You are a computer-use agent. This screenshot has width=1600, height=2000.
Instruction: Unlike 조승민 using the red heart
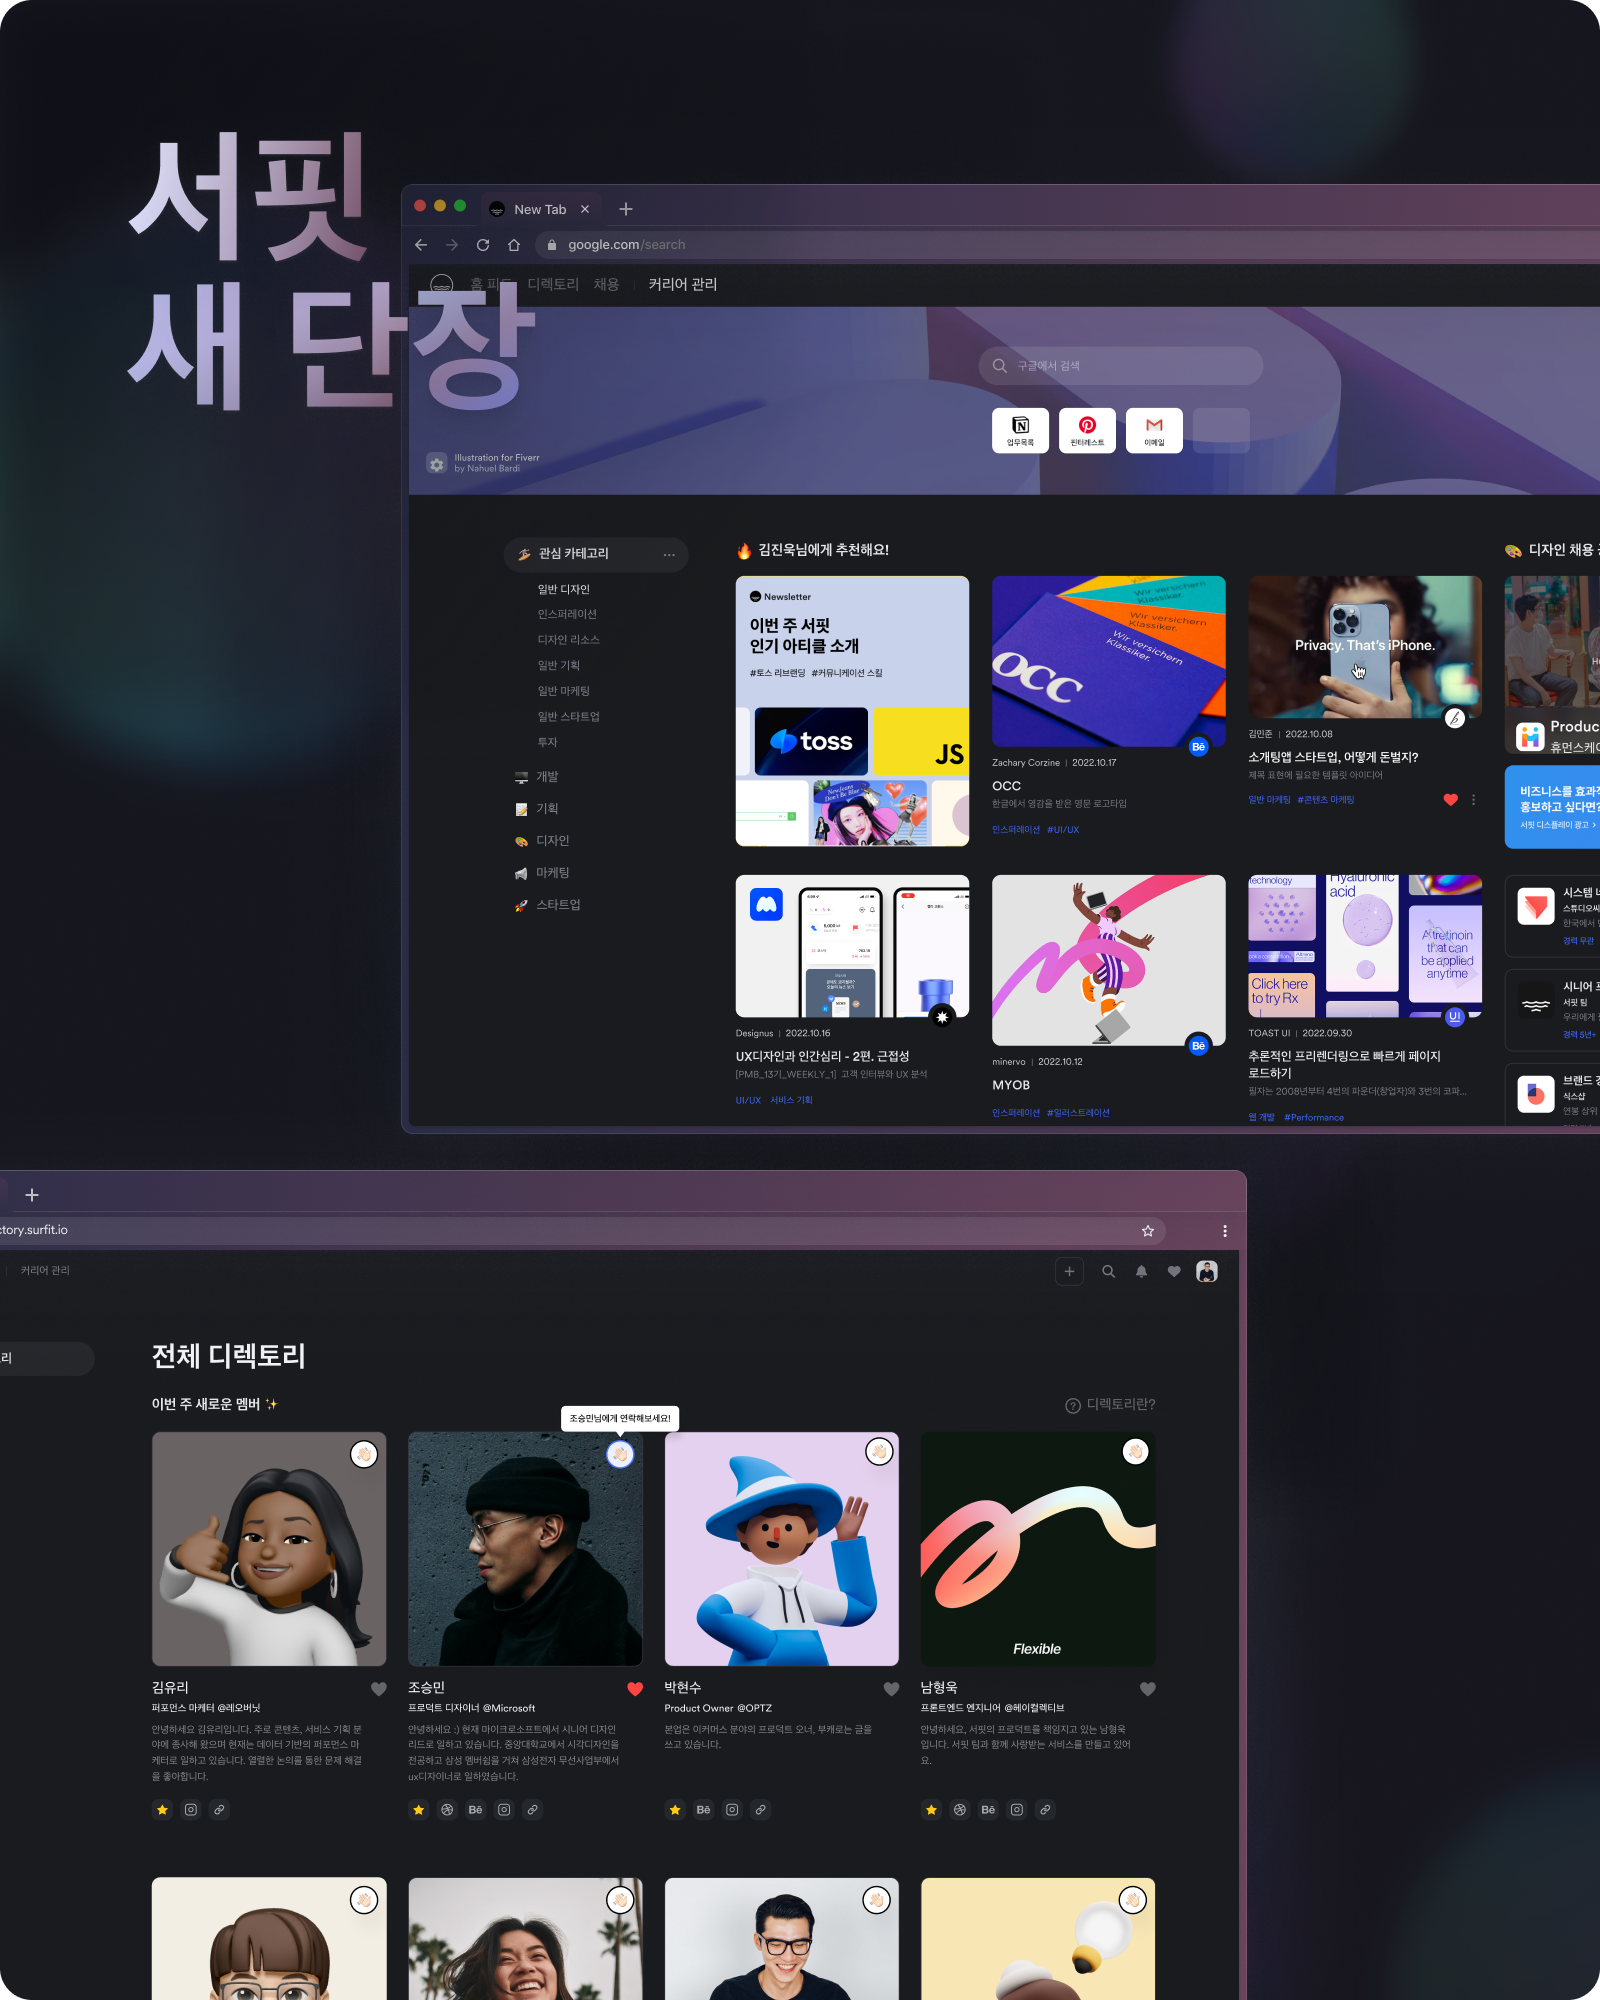tap(635, 1689)
